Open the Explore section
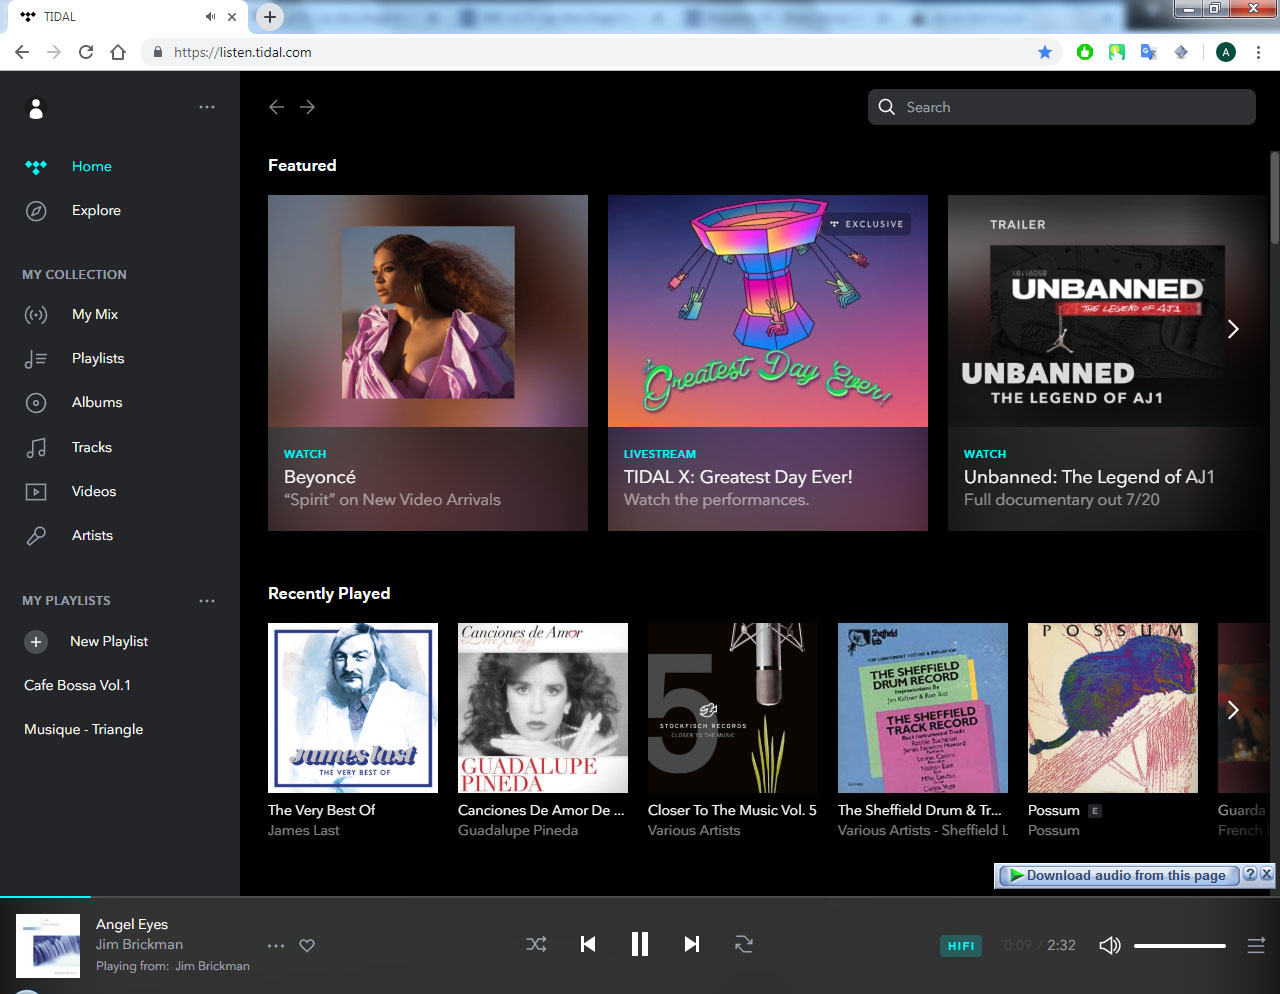 tap(96, 210)
